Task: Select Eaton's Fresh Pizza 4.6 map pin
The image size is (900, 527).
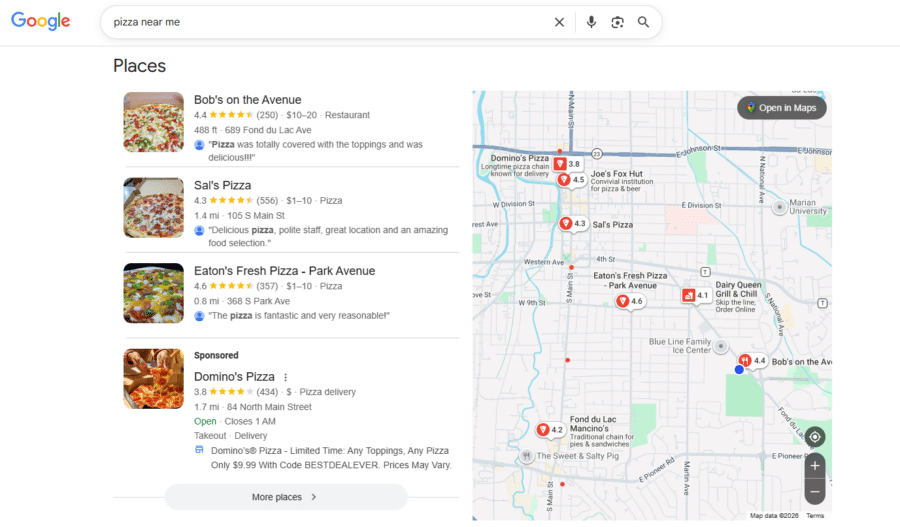Action: pyautogui.click(x=630, y=301)
